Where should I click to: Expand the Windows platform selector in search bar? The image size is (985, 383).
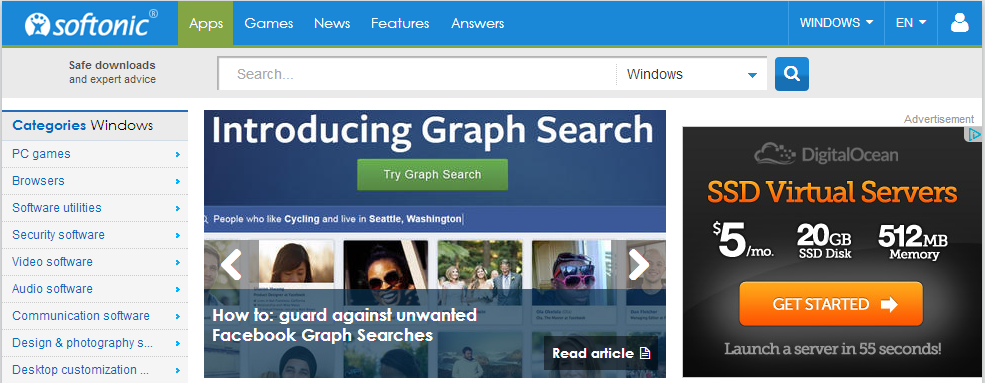click(692, 75)
